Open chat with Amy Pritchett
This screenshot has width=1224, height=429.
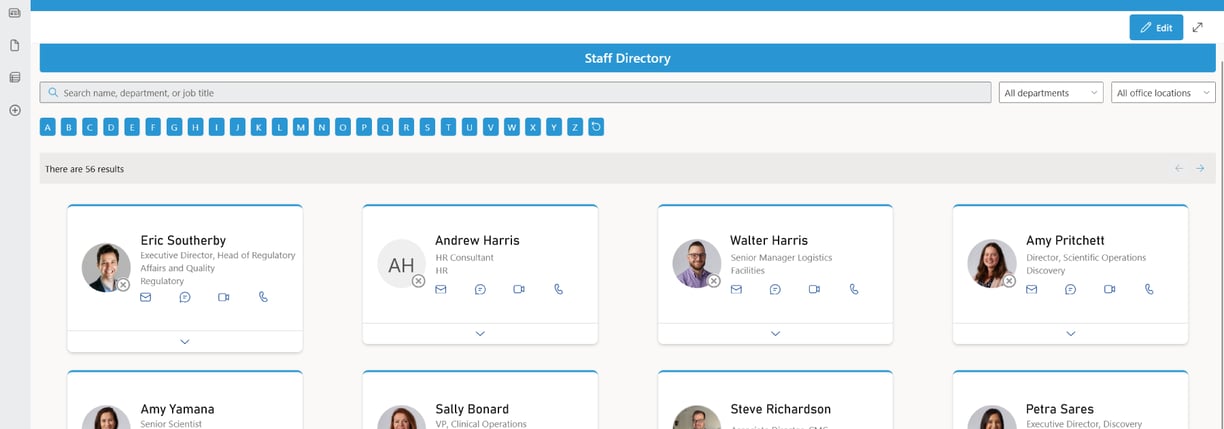click(1071, 289)
